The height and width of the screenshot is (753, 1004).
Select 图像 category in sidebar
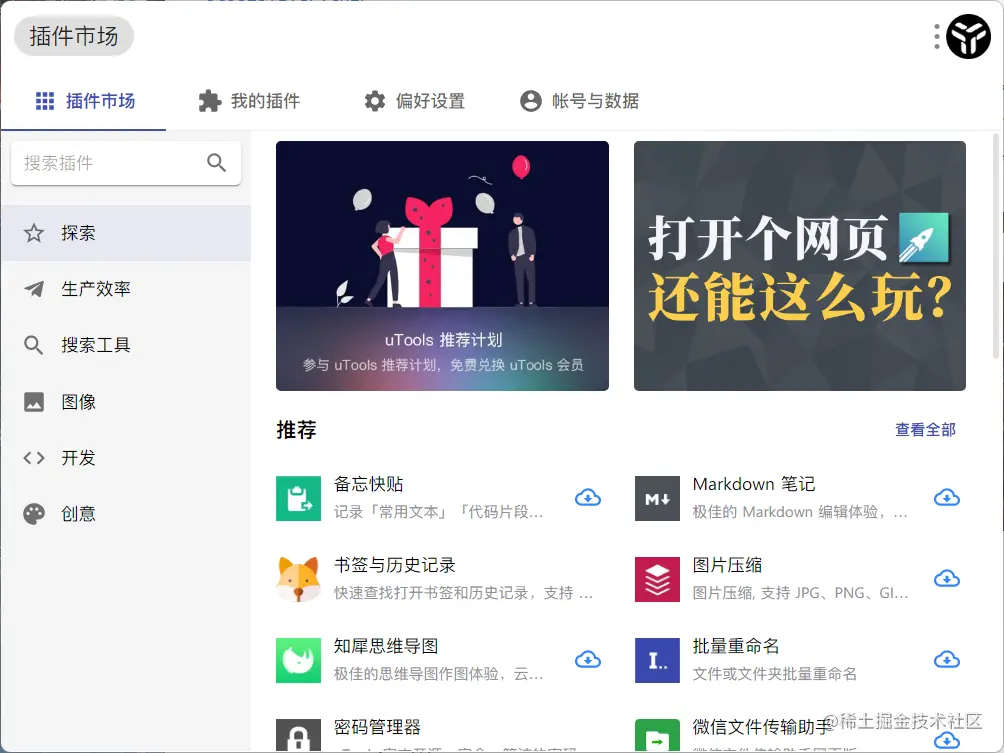[126, 401]
